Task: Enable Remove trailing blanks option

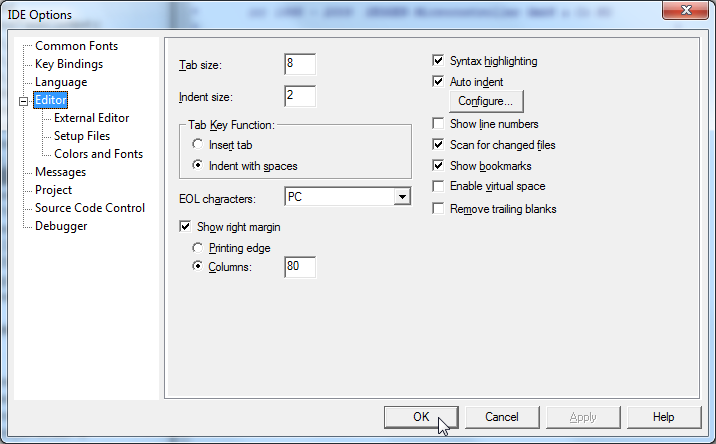Action: [x=438, y=209]
